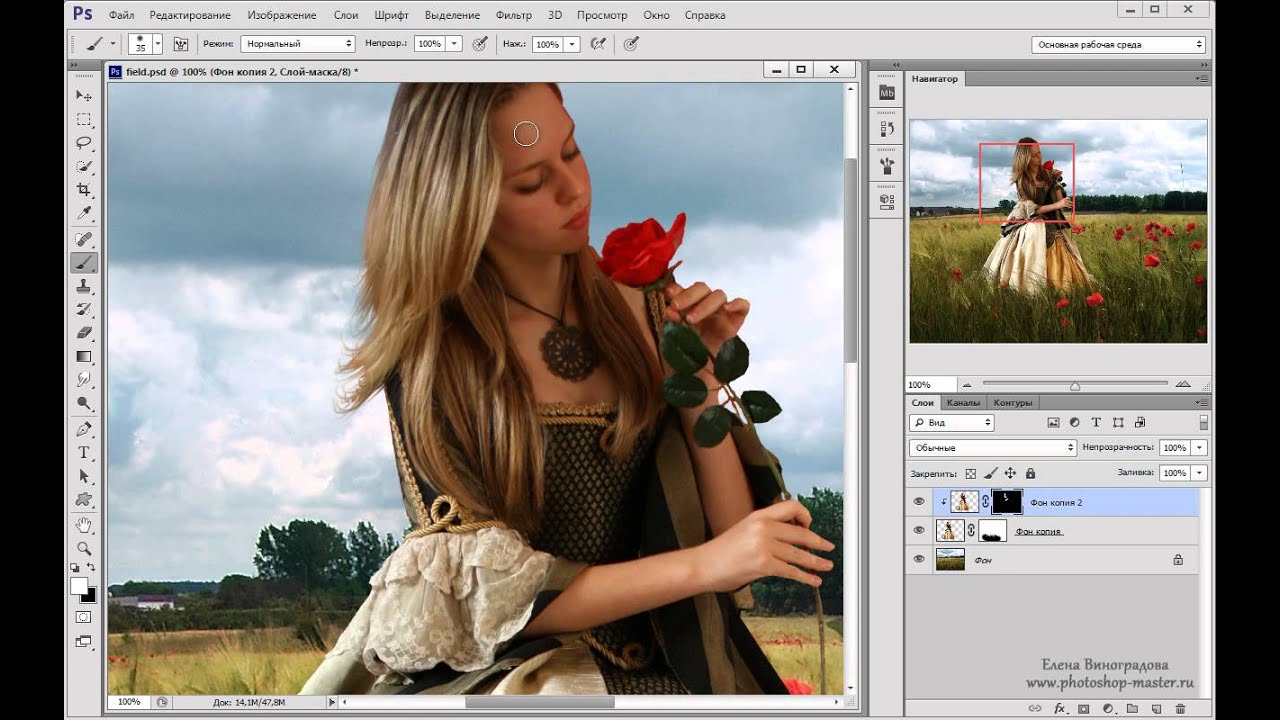Select the Move tool

[84, 95]
